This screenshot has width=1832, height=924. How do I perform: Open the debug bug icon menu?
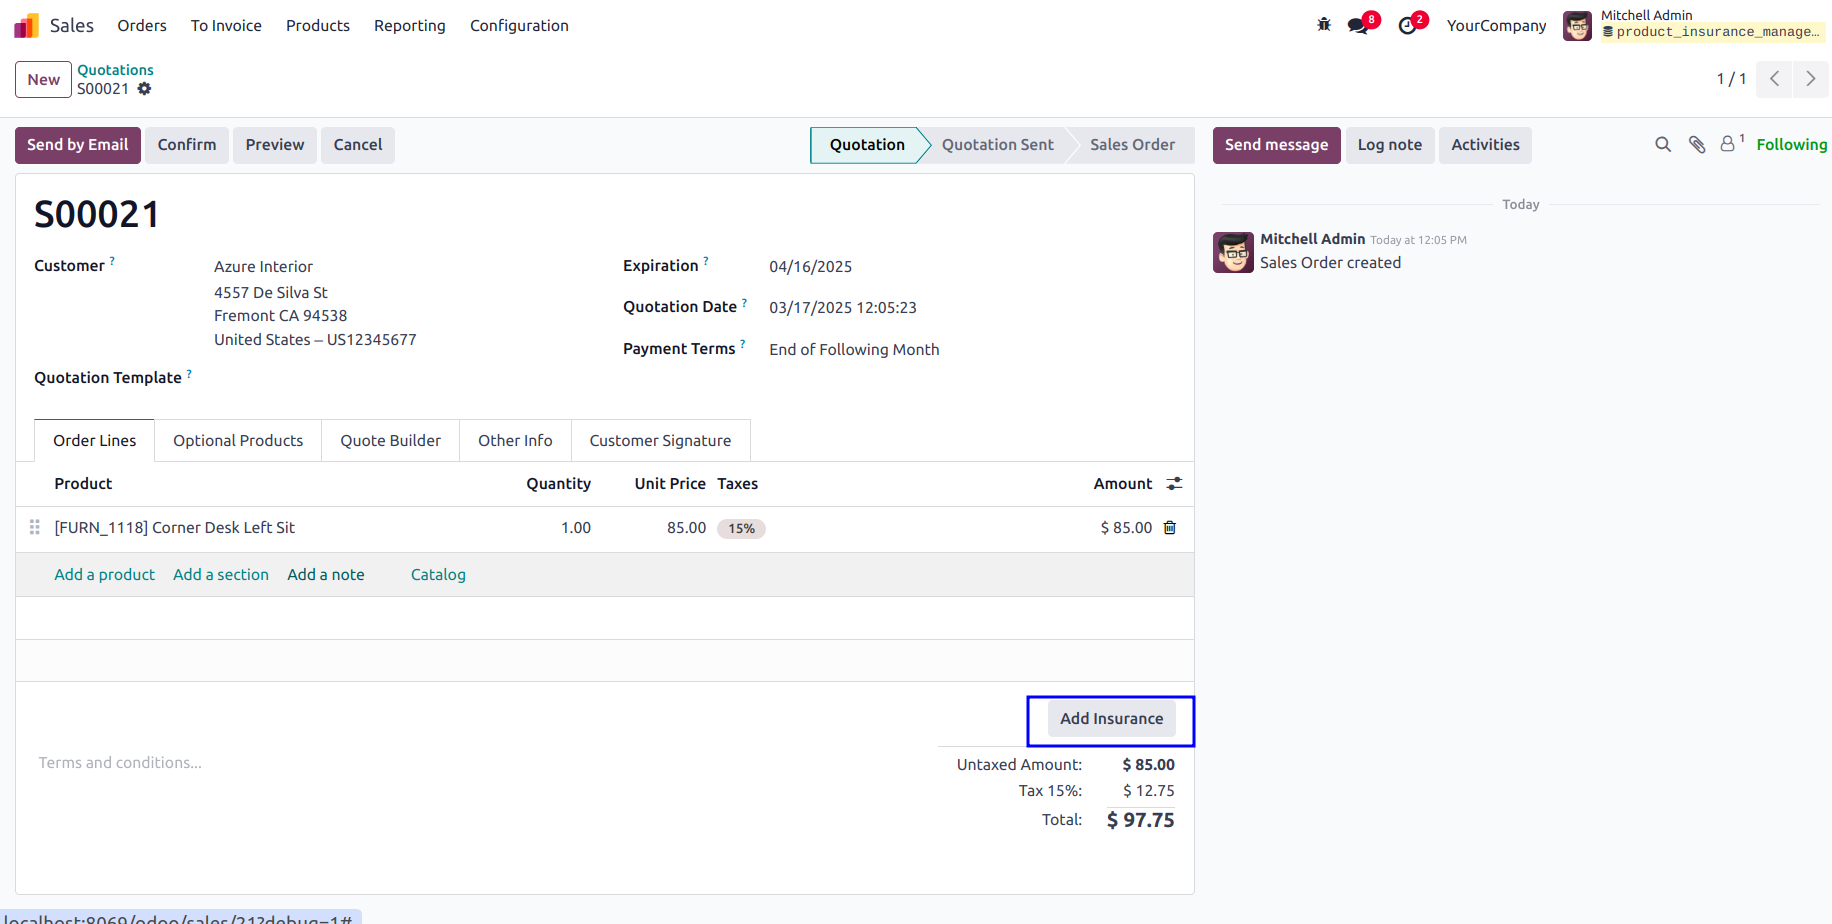1324,25
